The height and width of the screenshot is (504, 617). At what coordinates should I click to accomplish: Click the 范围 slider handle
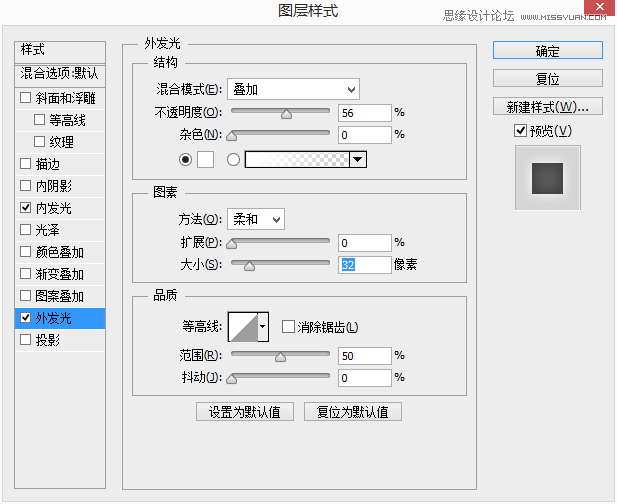281,357
